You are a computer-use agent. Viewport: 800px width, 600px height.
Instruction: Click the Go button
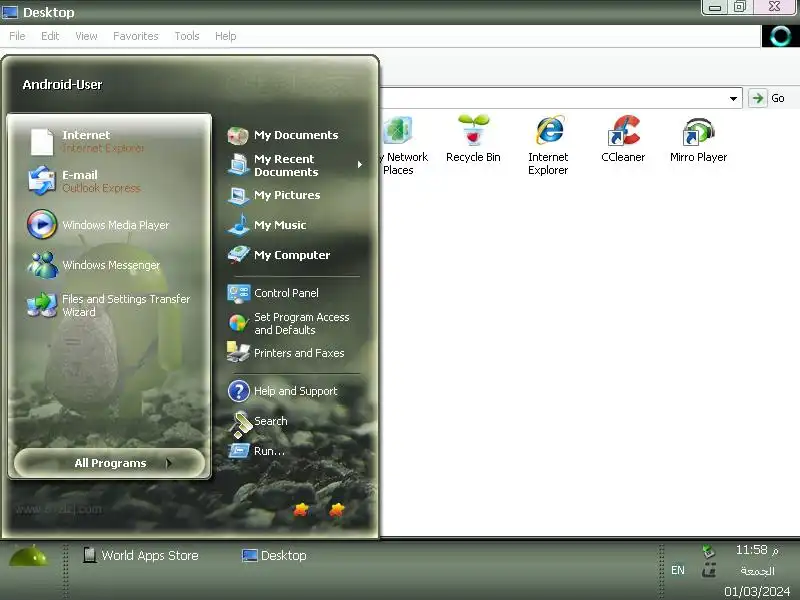point(768,98)
